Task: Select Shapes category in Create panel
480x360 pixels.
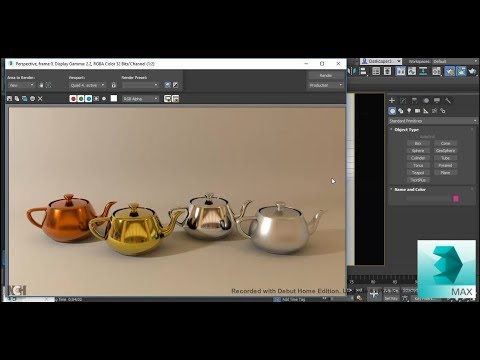Action: click(401, 111)
